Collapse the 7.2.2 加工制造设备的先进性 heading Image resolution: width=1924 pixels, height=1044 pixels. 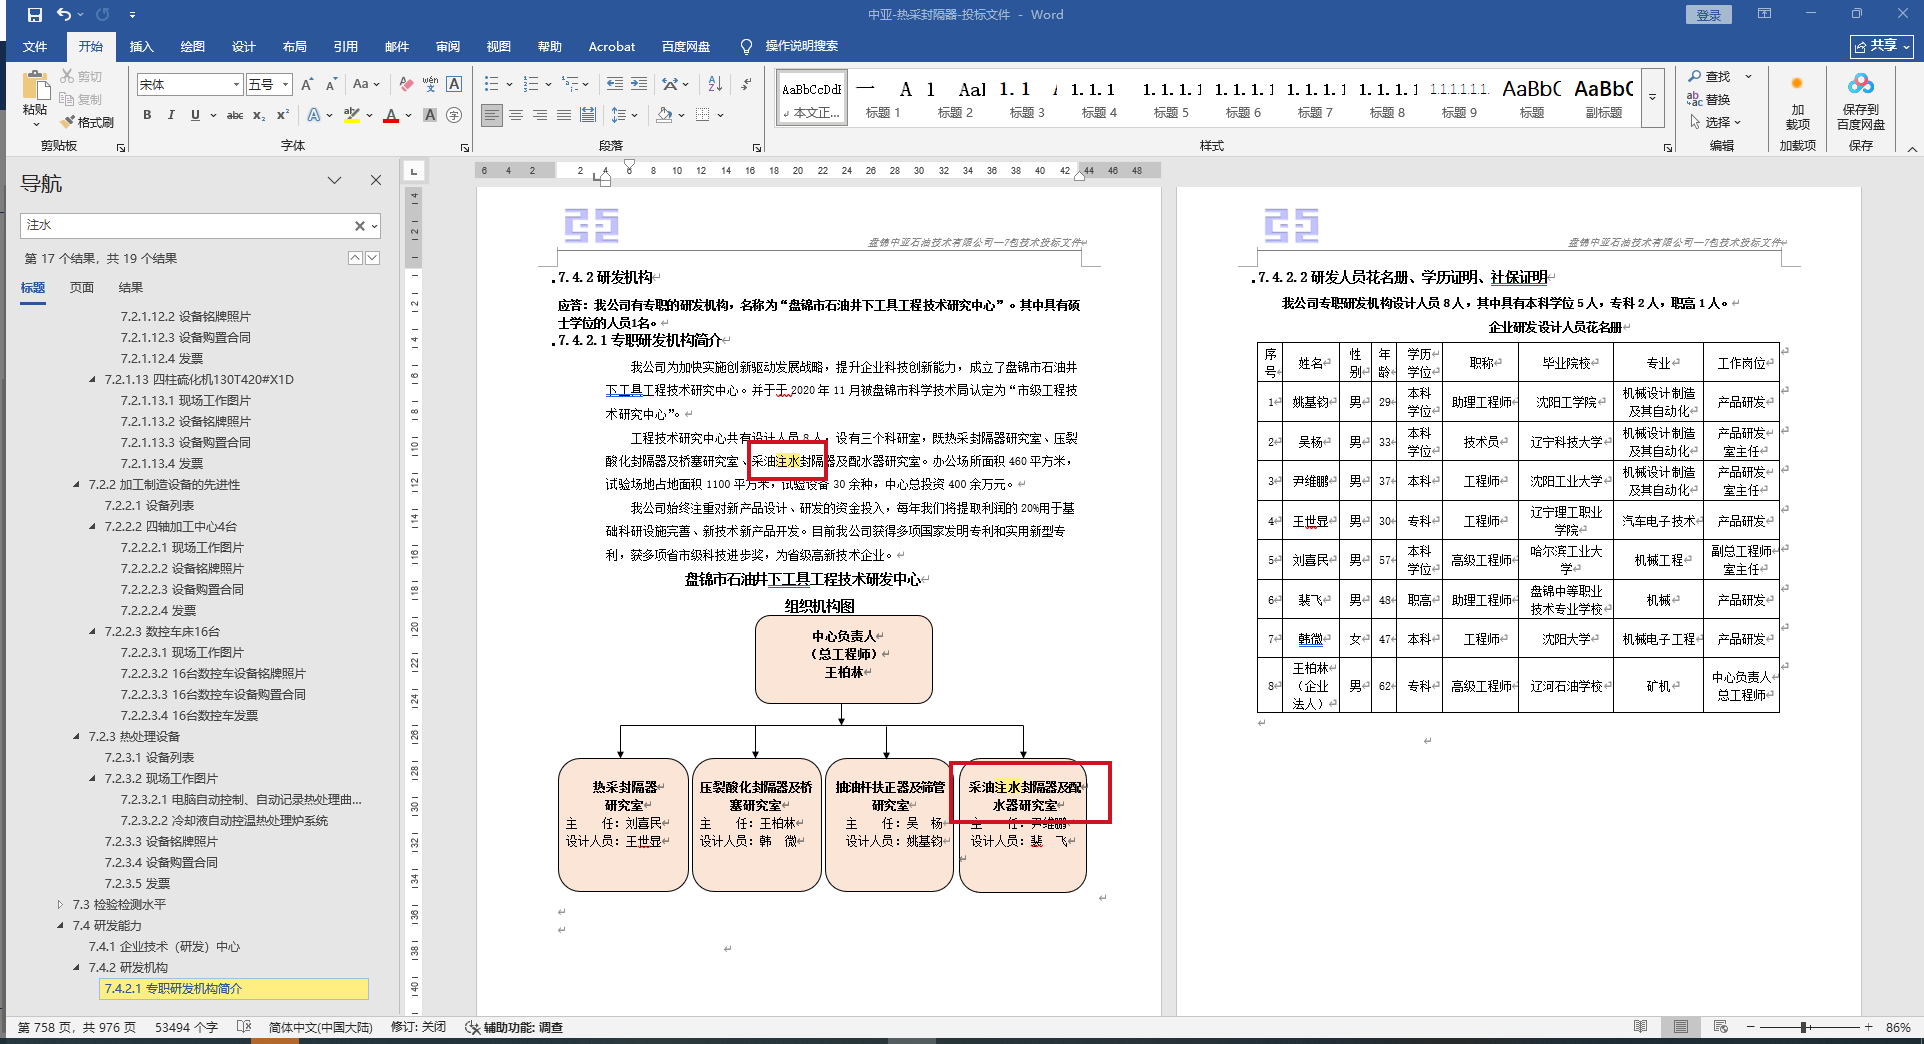tap(77, 485)
